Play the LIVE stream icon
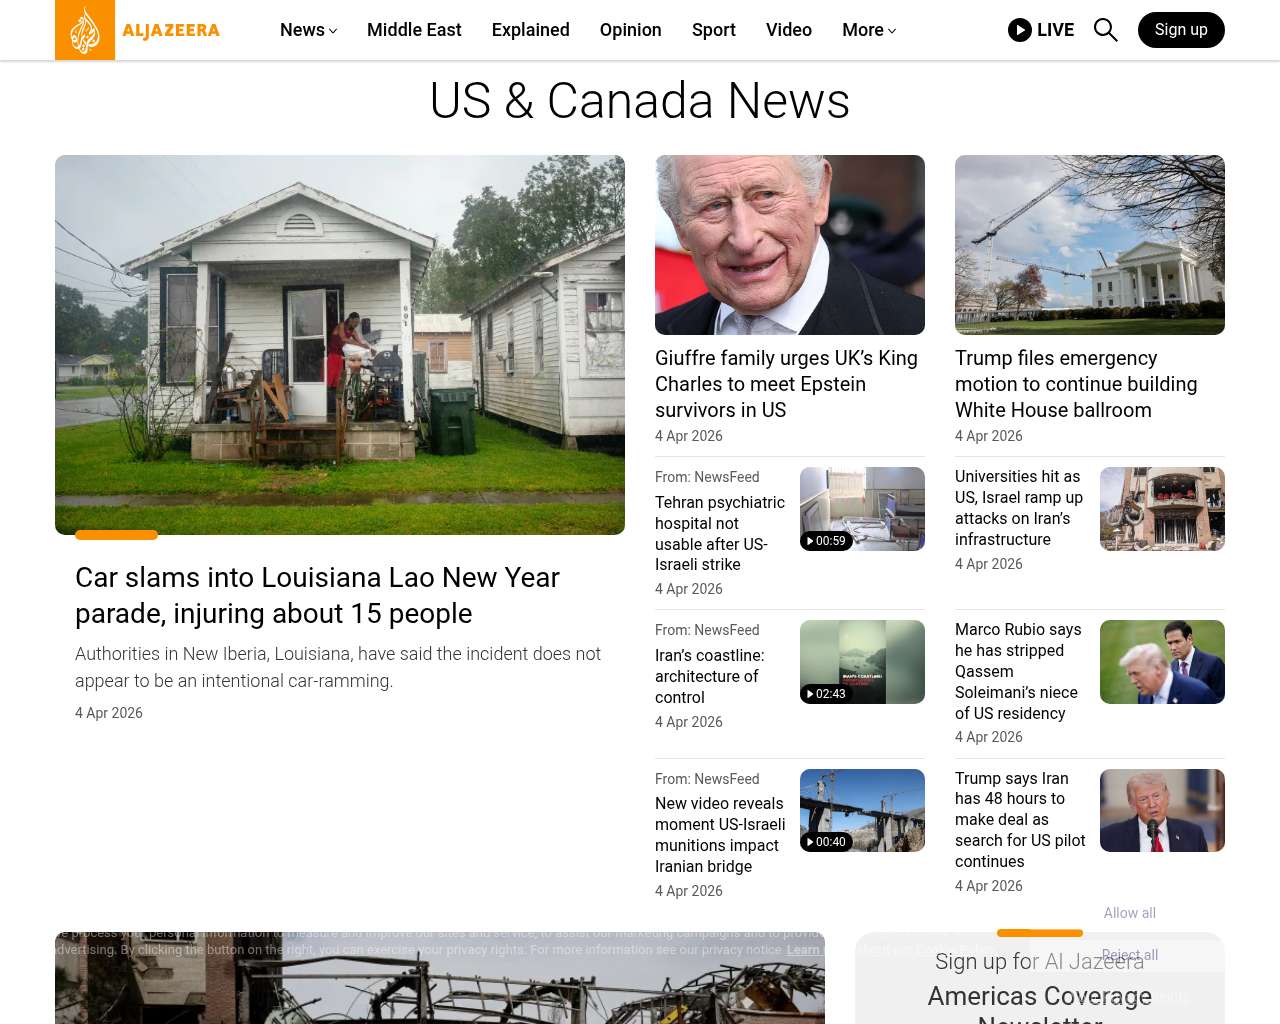The image size is (1280, 1024). (1019, 30)
